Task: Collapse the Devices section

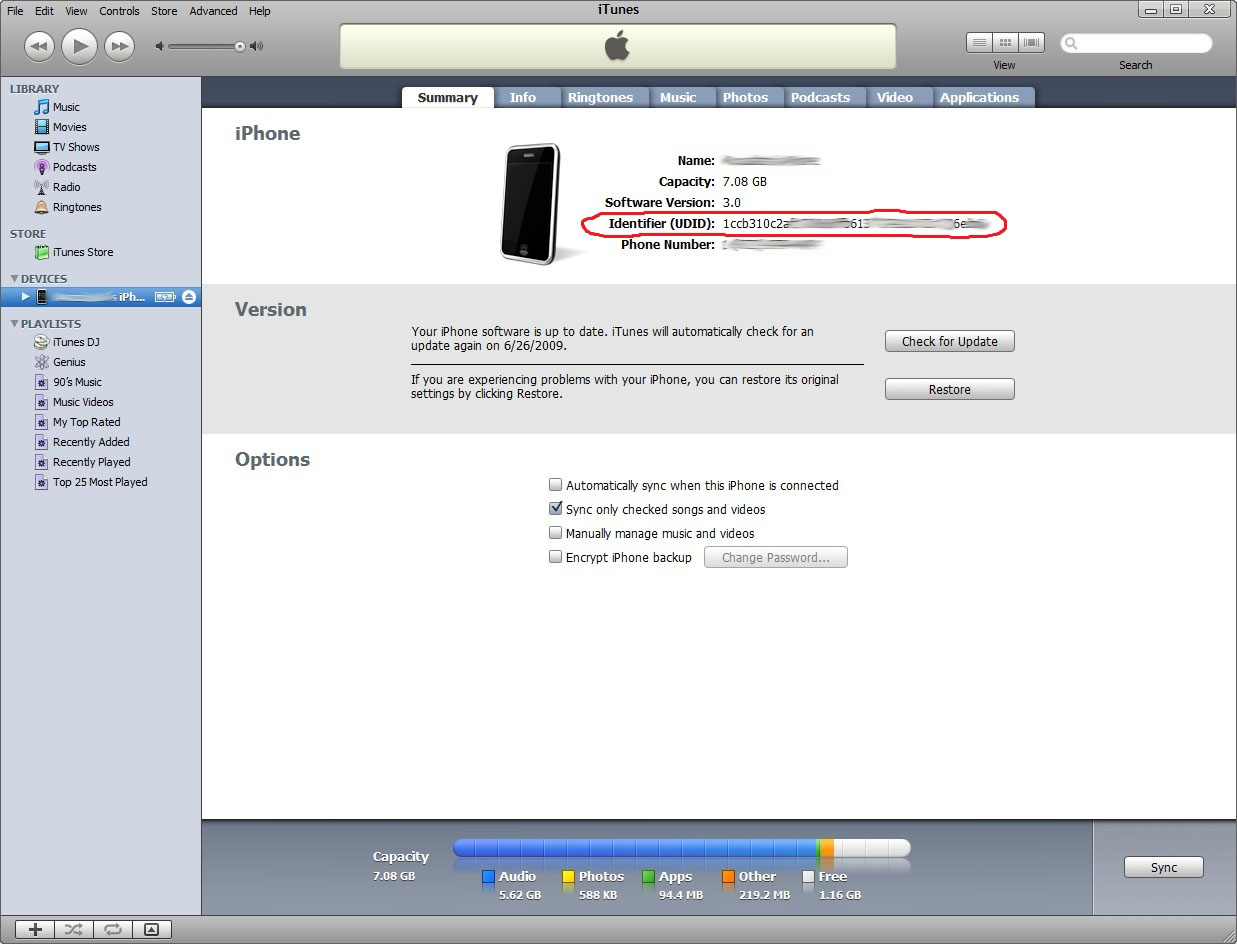Action: tap(14, 279)
